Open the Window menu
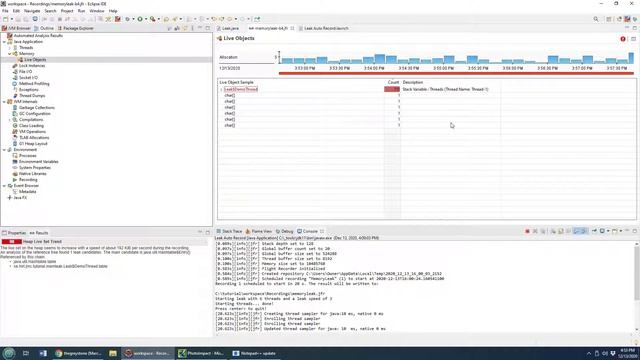 point(97,11)
